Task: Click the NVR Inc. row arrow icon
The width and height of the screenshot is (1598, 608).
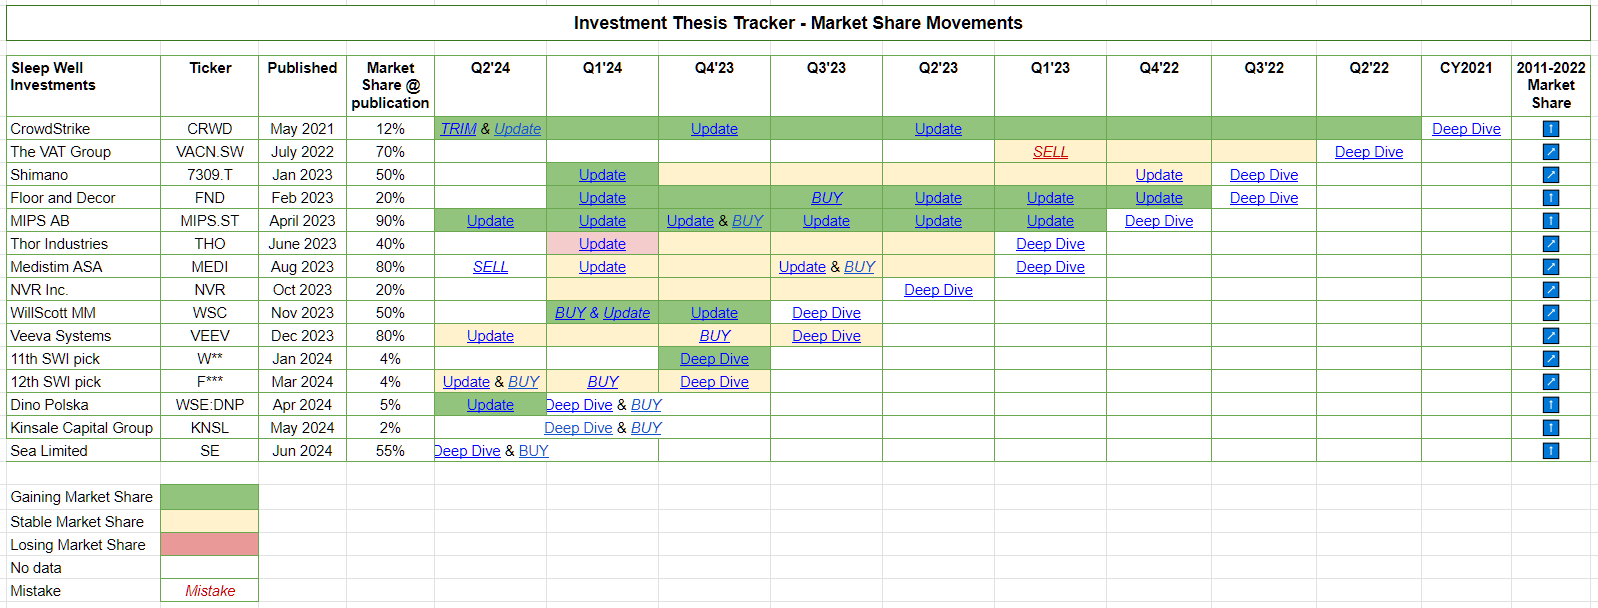Action: pyautogui.click(x=1550, y=290)
